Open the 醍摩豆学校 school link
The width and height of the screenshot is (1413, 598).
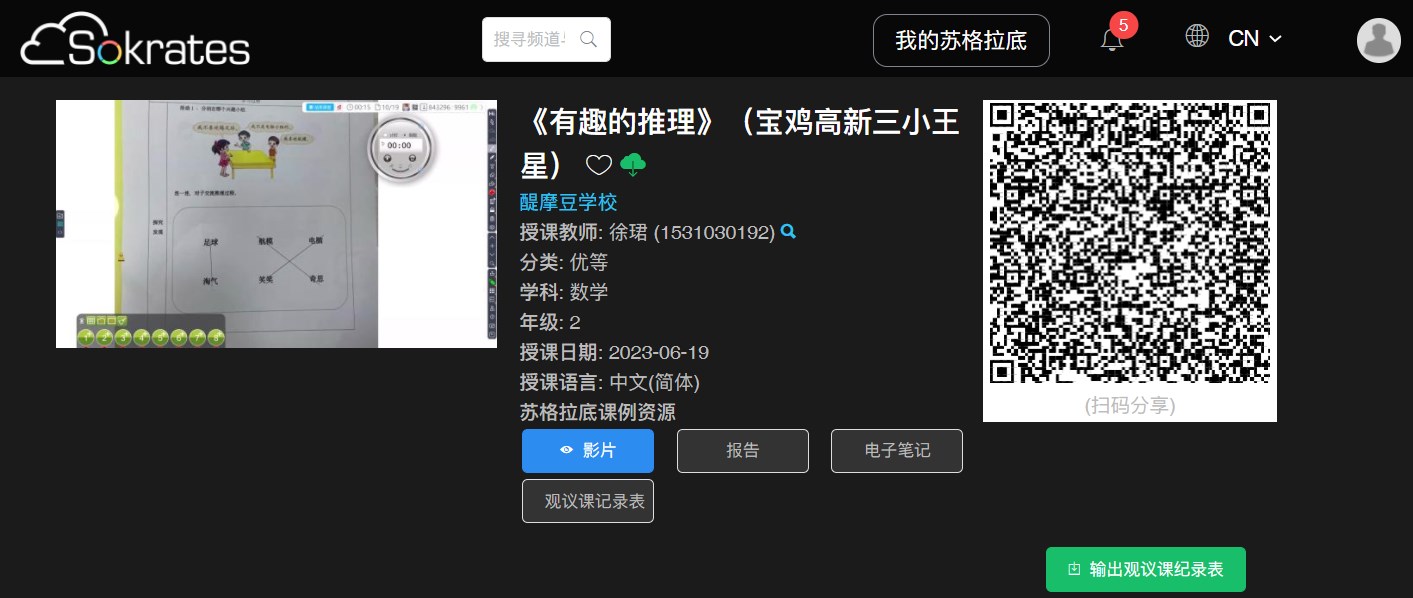(569, 202)
